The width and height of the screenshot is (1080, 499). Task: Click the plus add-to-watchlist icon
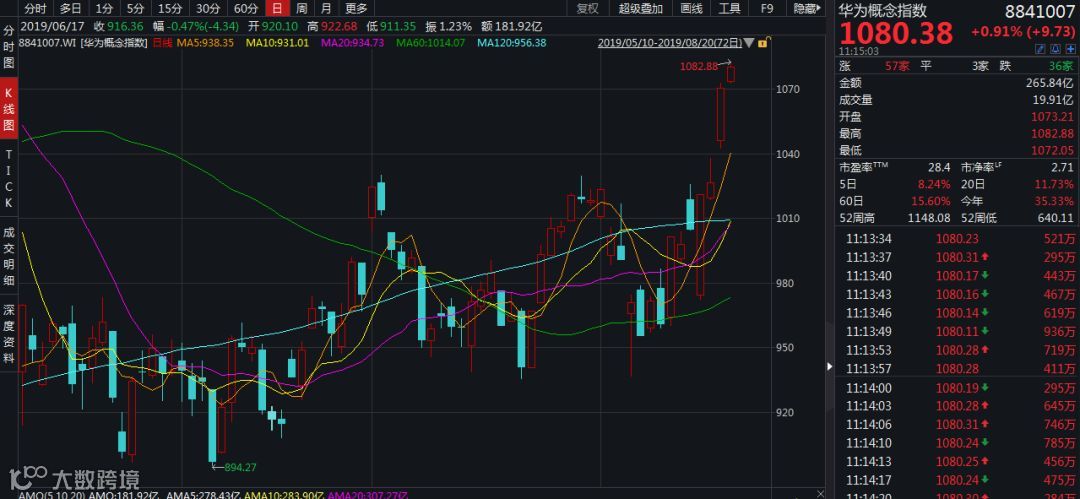click(x=1069, y=49)
